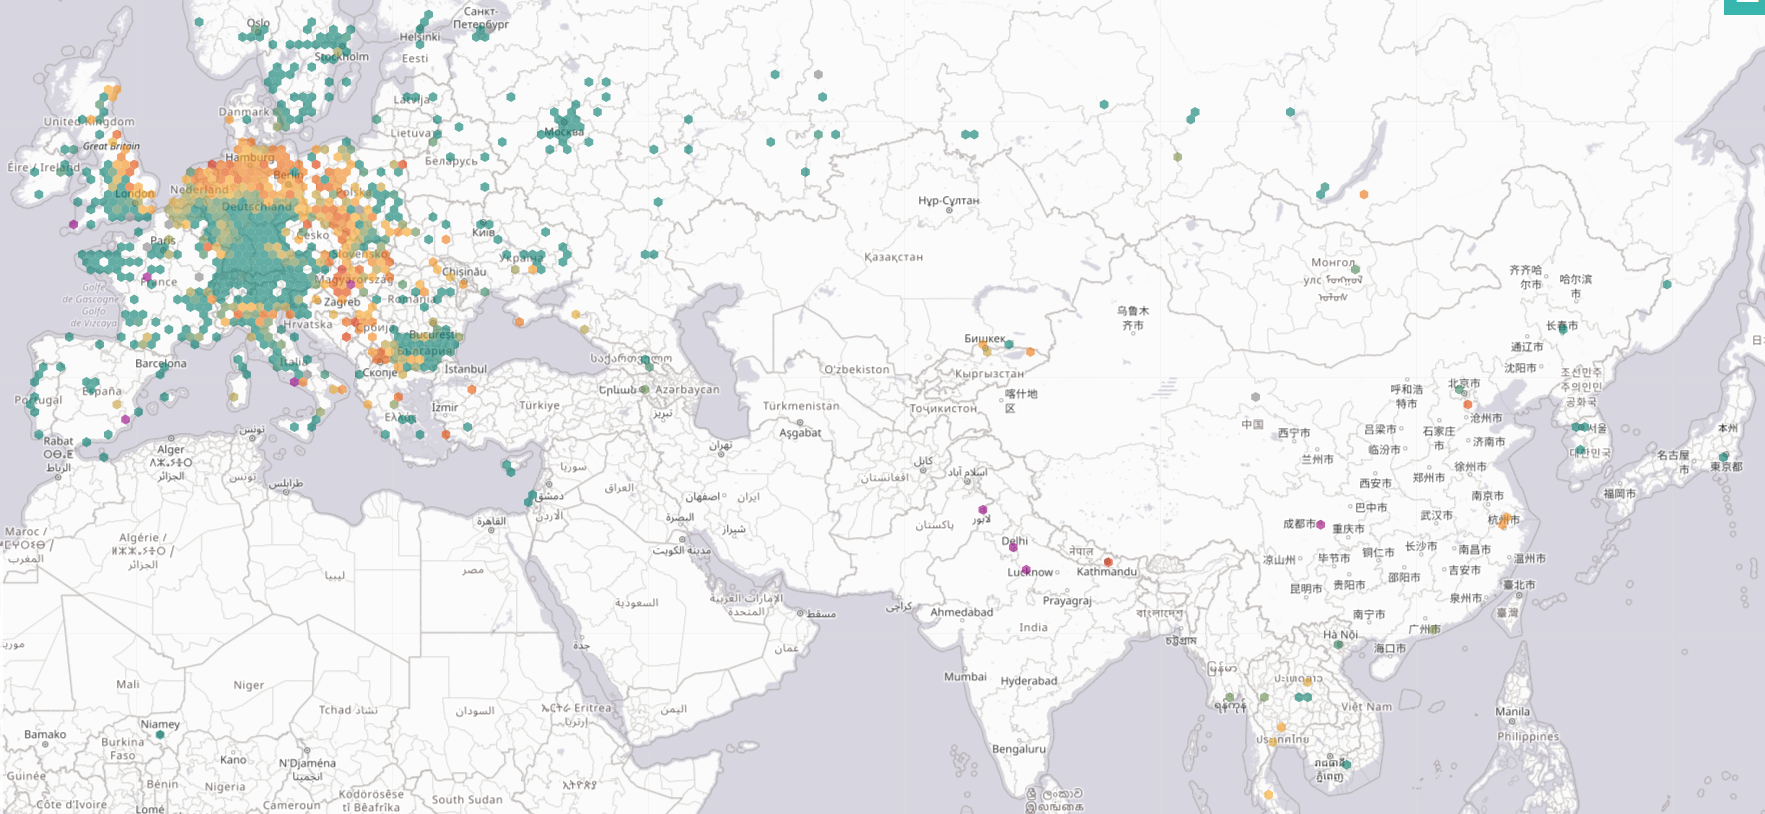This screenshot has width=1765, height=814.
Task: Click the Rabat city label
Action: coord(58,441)
